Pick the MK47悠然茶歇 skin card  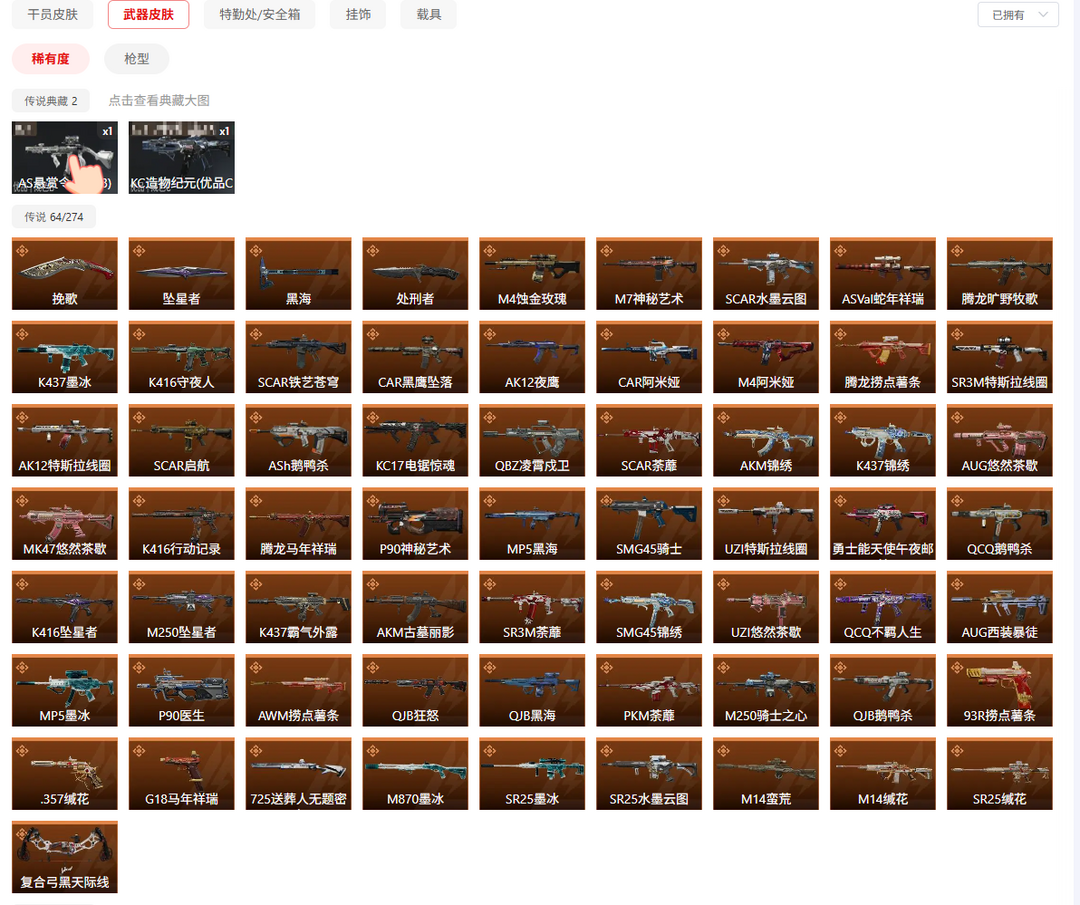[x=65, y=523]
